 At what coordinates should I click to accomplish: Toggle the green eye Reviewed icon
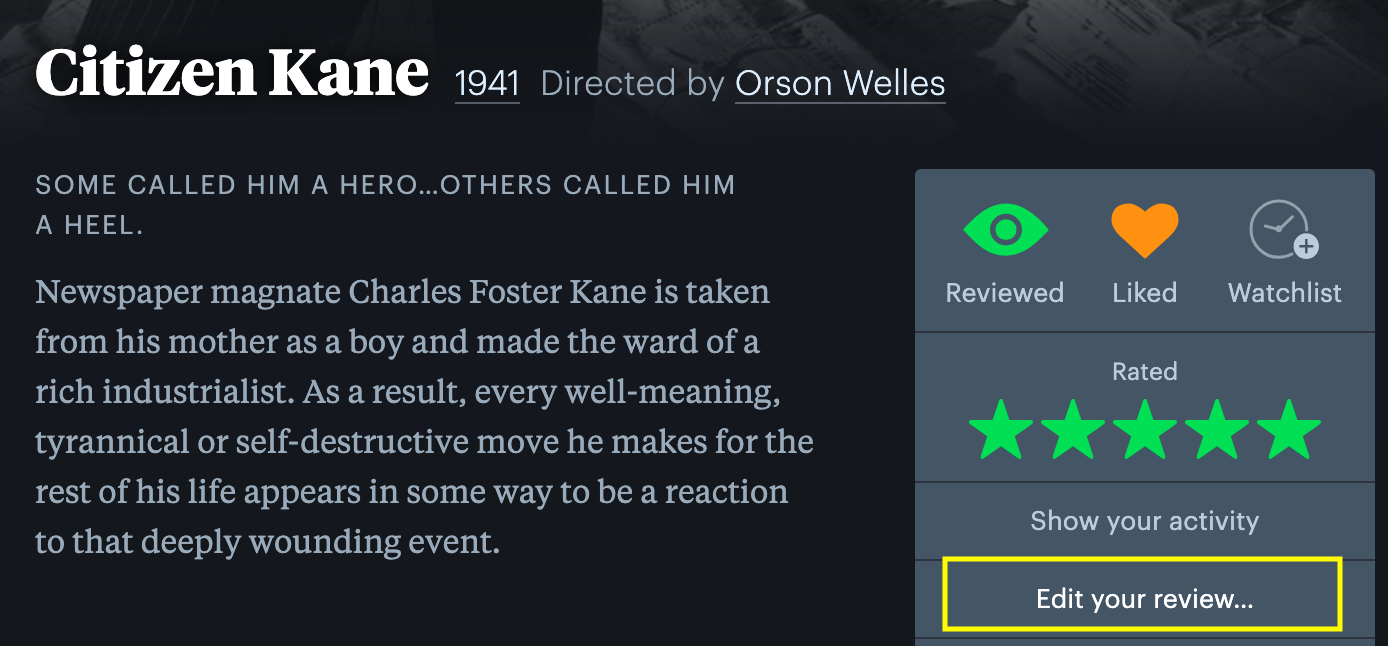tap(1005, 230)
